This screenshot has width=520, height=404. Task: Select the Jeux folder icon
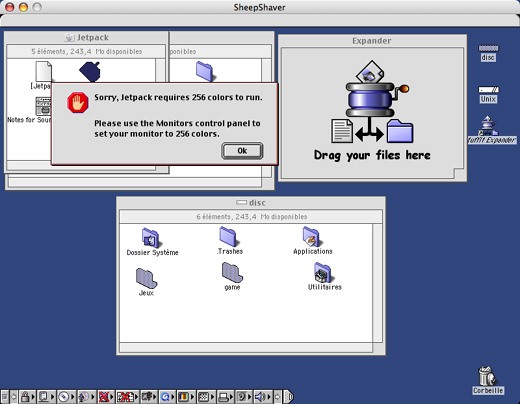[146, 278]
